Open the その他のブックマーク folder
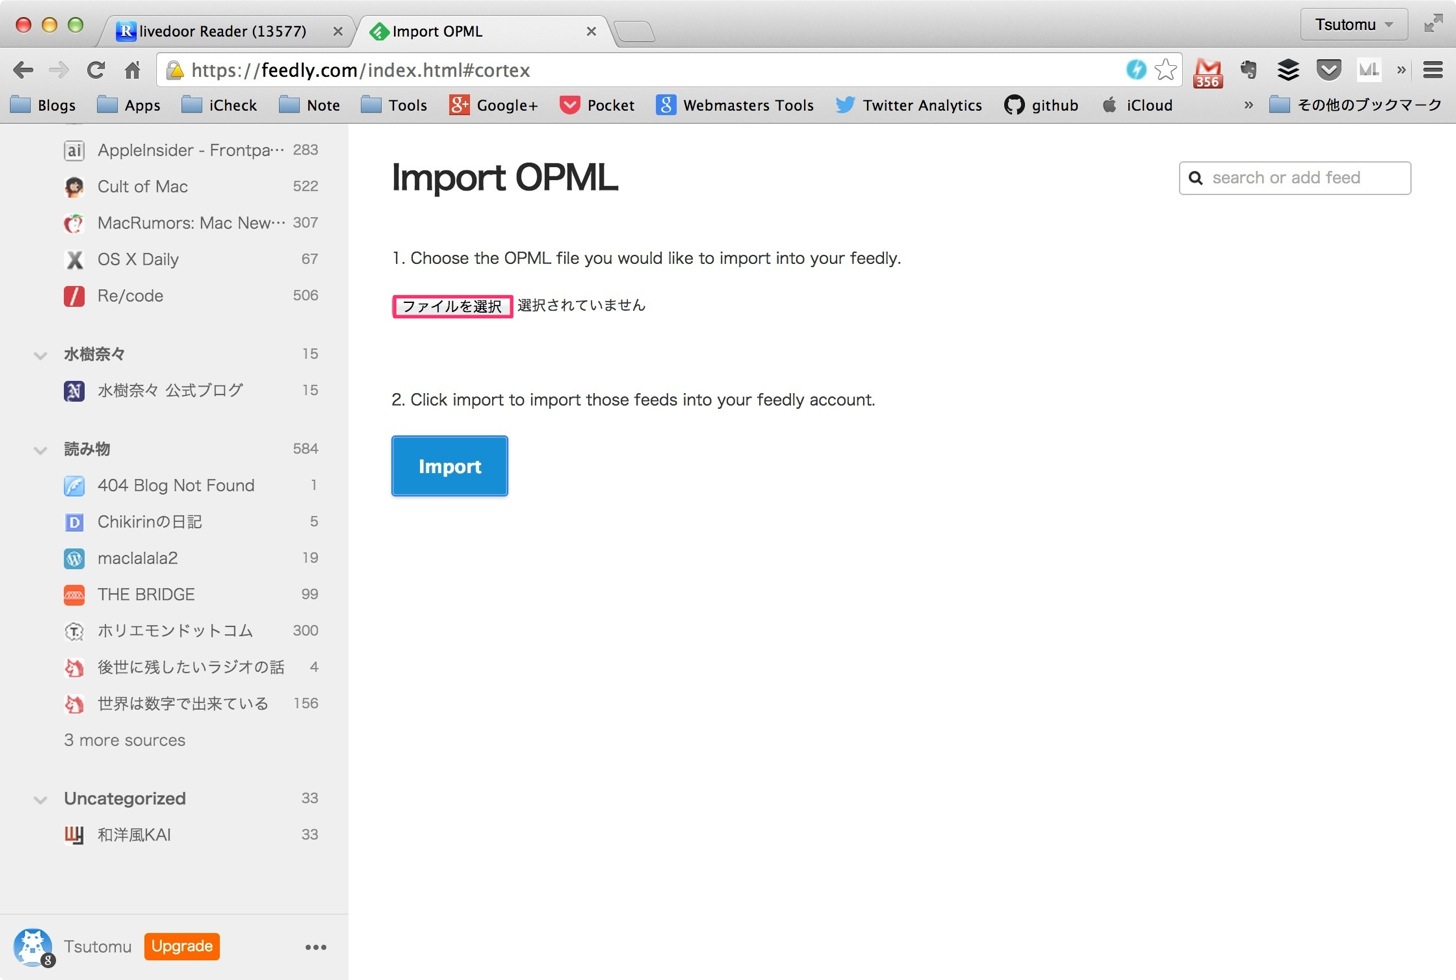This screenshot has width=1456, height=980. pos(1355,105)
